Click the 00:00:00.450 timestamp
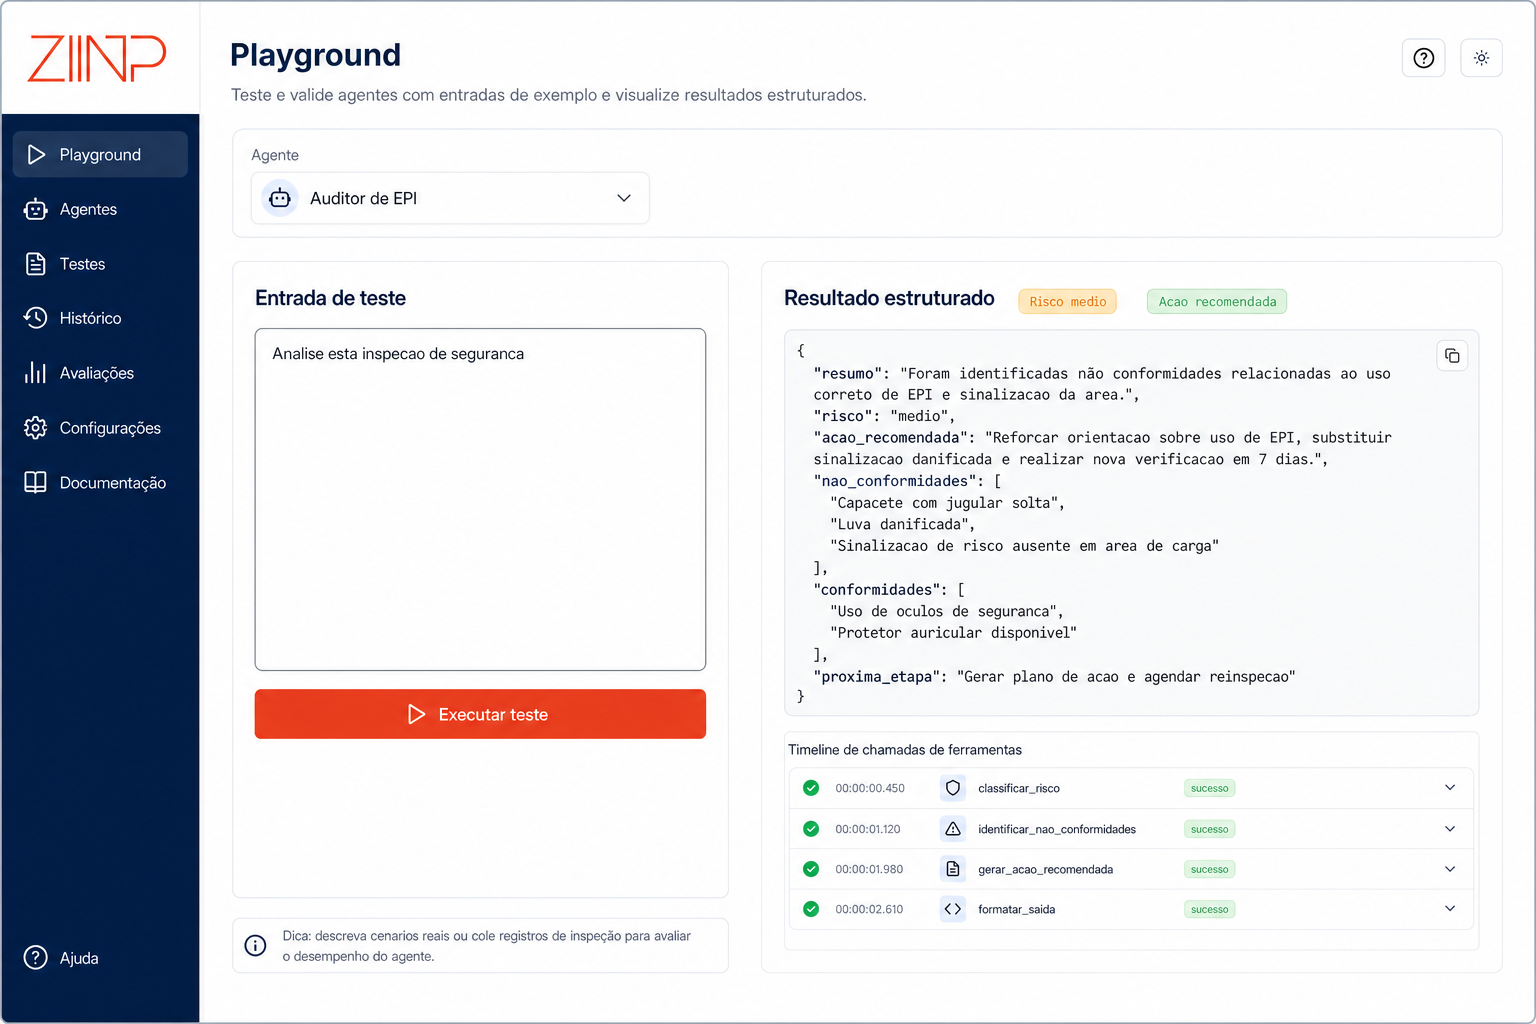Viewport: 1536px width, 1024px height. (870, 788)
